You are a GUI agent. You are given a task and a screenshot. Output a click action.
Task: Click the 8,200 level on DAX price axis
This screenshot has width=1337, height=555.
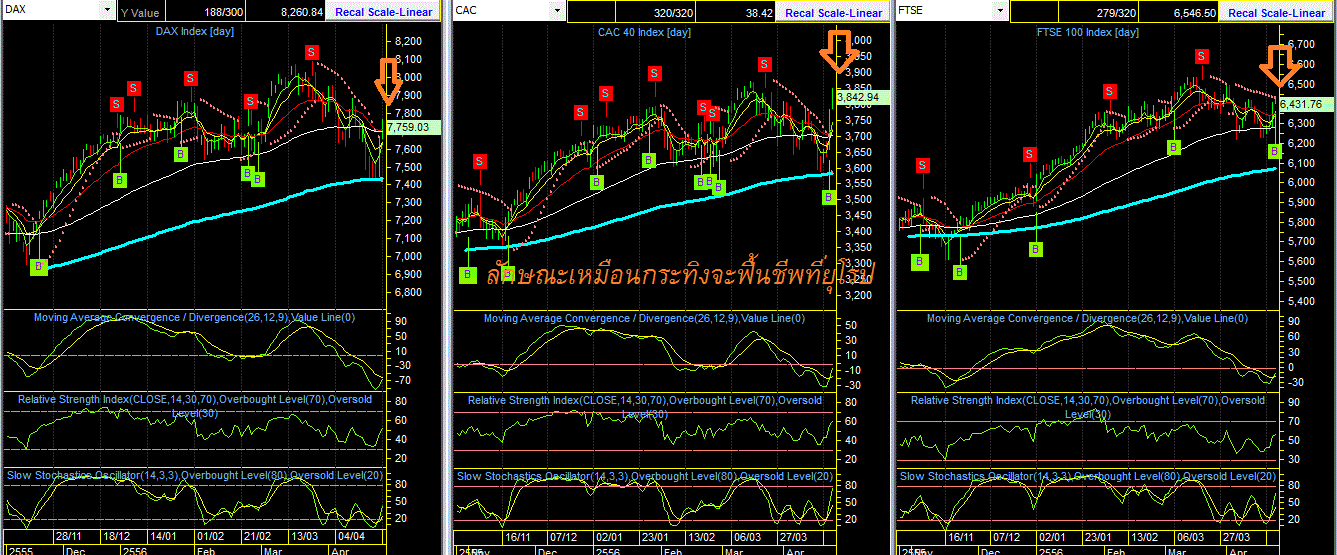click(x=406, y=41)
